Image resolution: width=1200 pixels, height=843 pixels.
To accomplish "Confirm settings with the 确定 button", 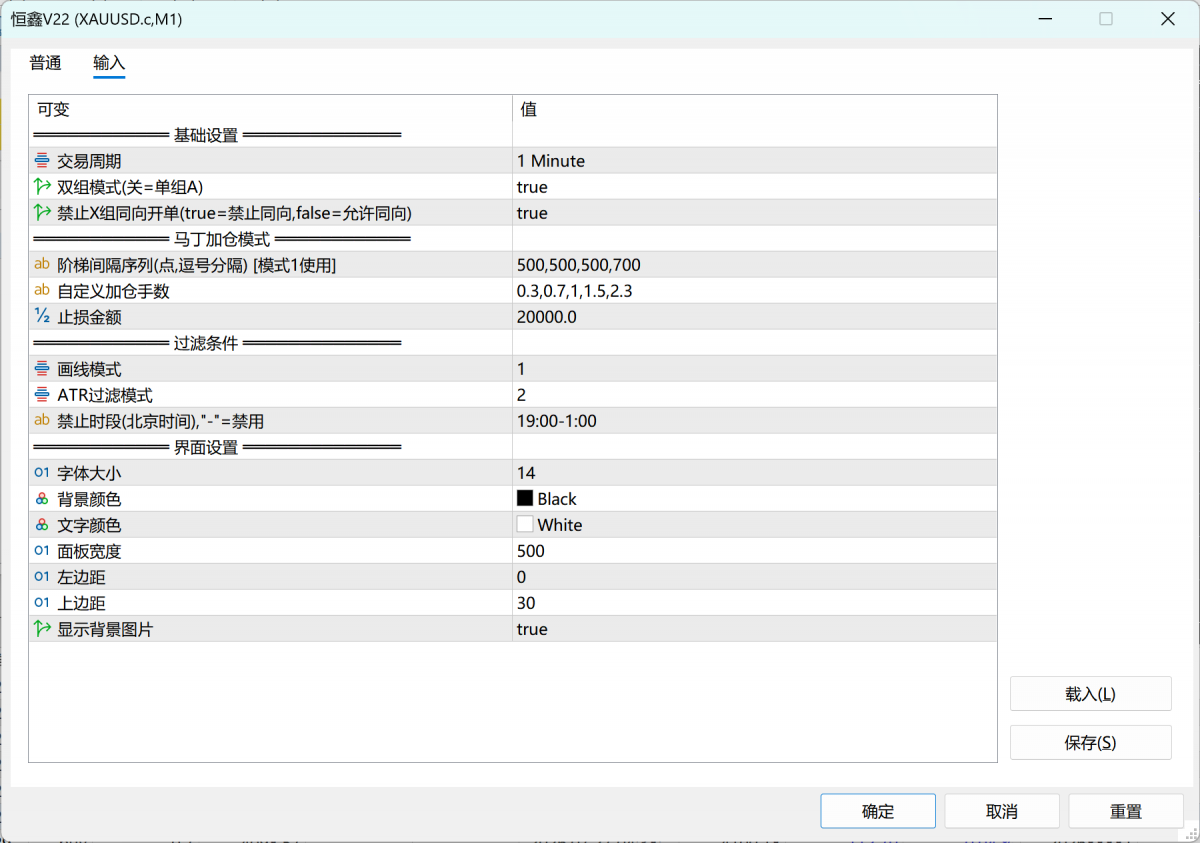I will 878,811.
